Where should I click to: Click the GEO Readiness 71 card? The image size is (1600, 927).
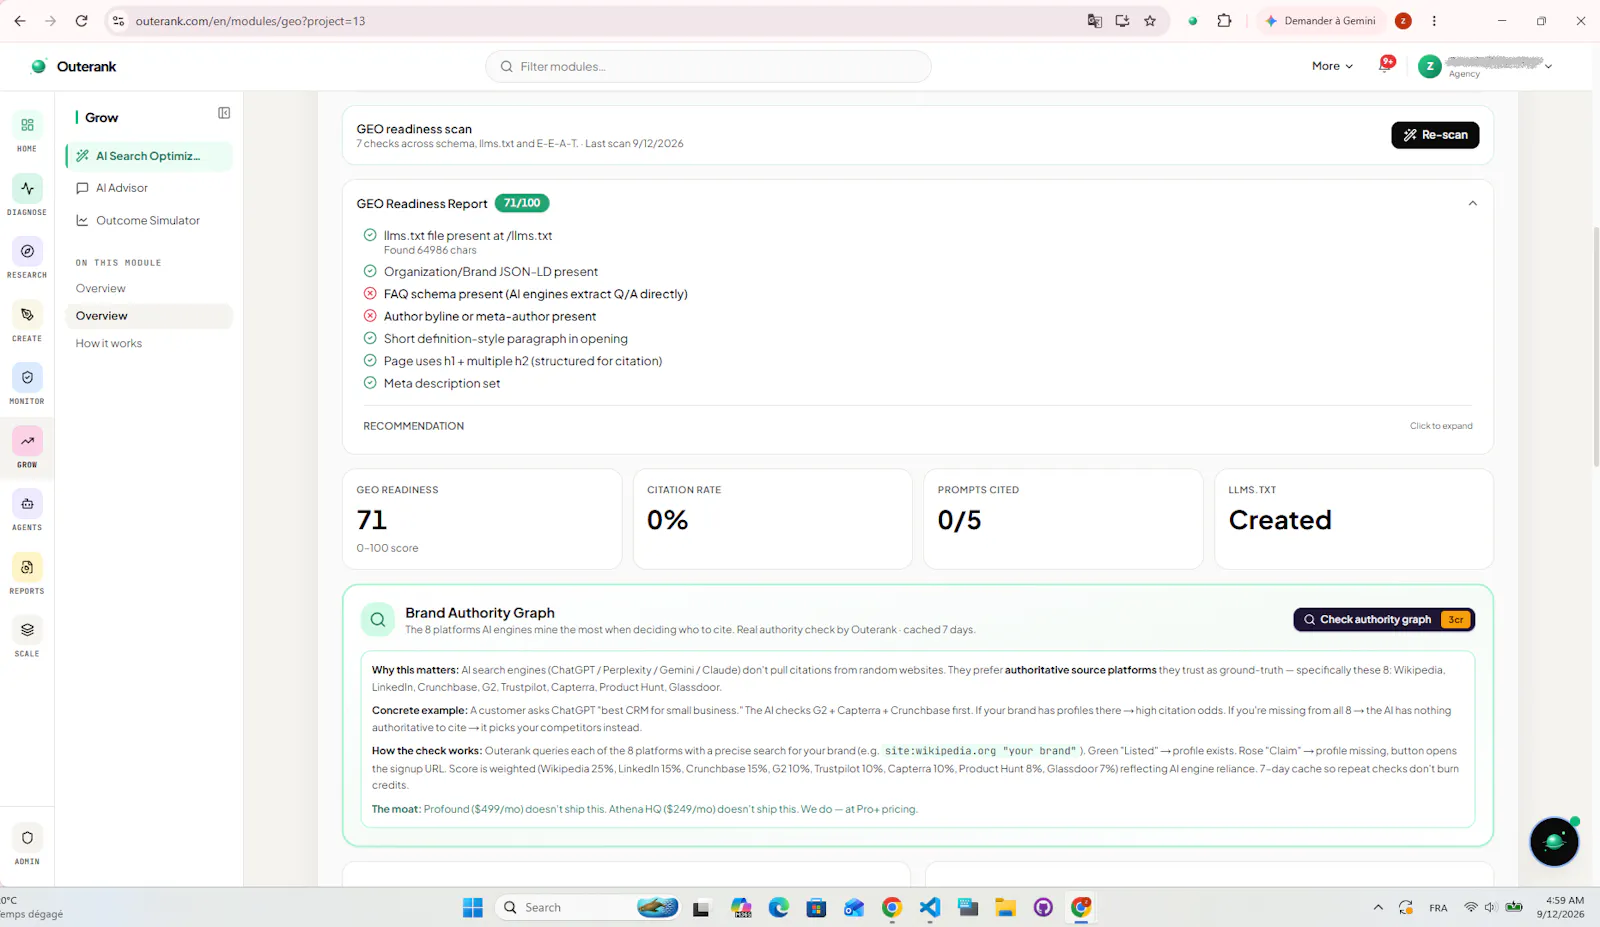coord(482,519)
